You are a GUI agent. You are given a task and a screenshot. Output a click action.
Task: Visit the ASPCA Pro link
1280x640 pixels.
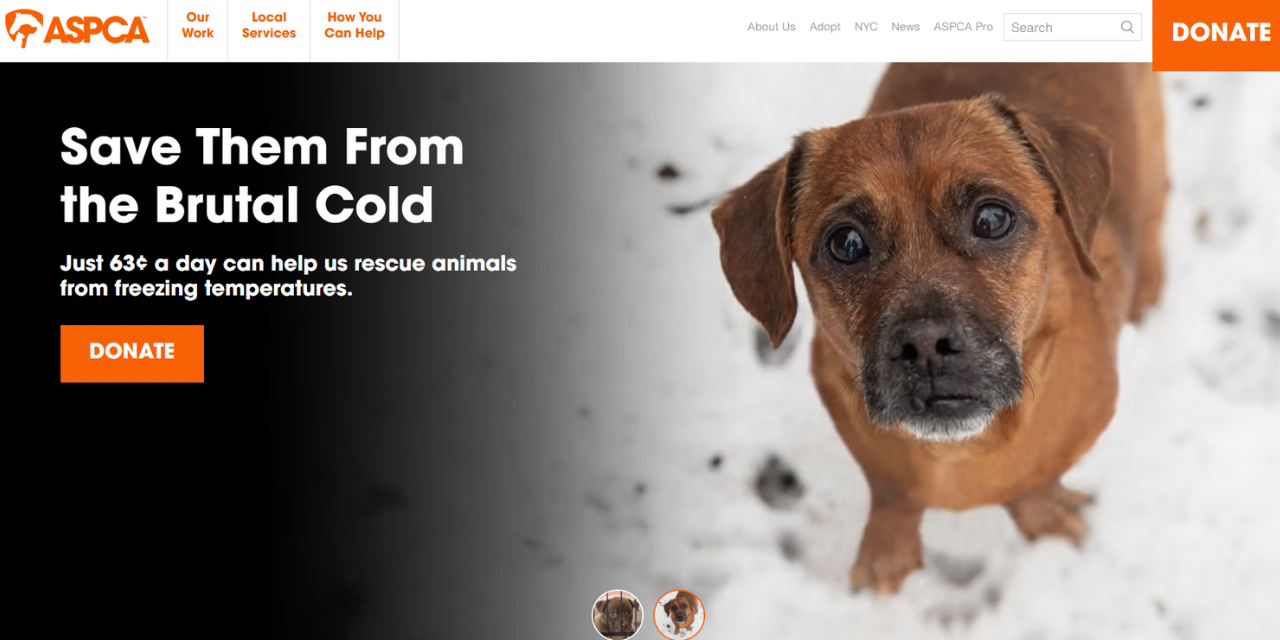963,27
